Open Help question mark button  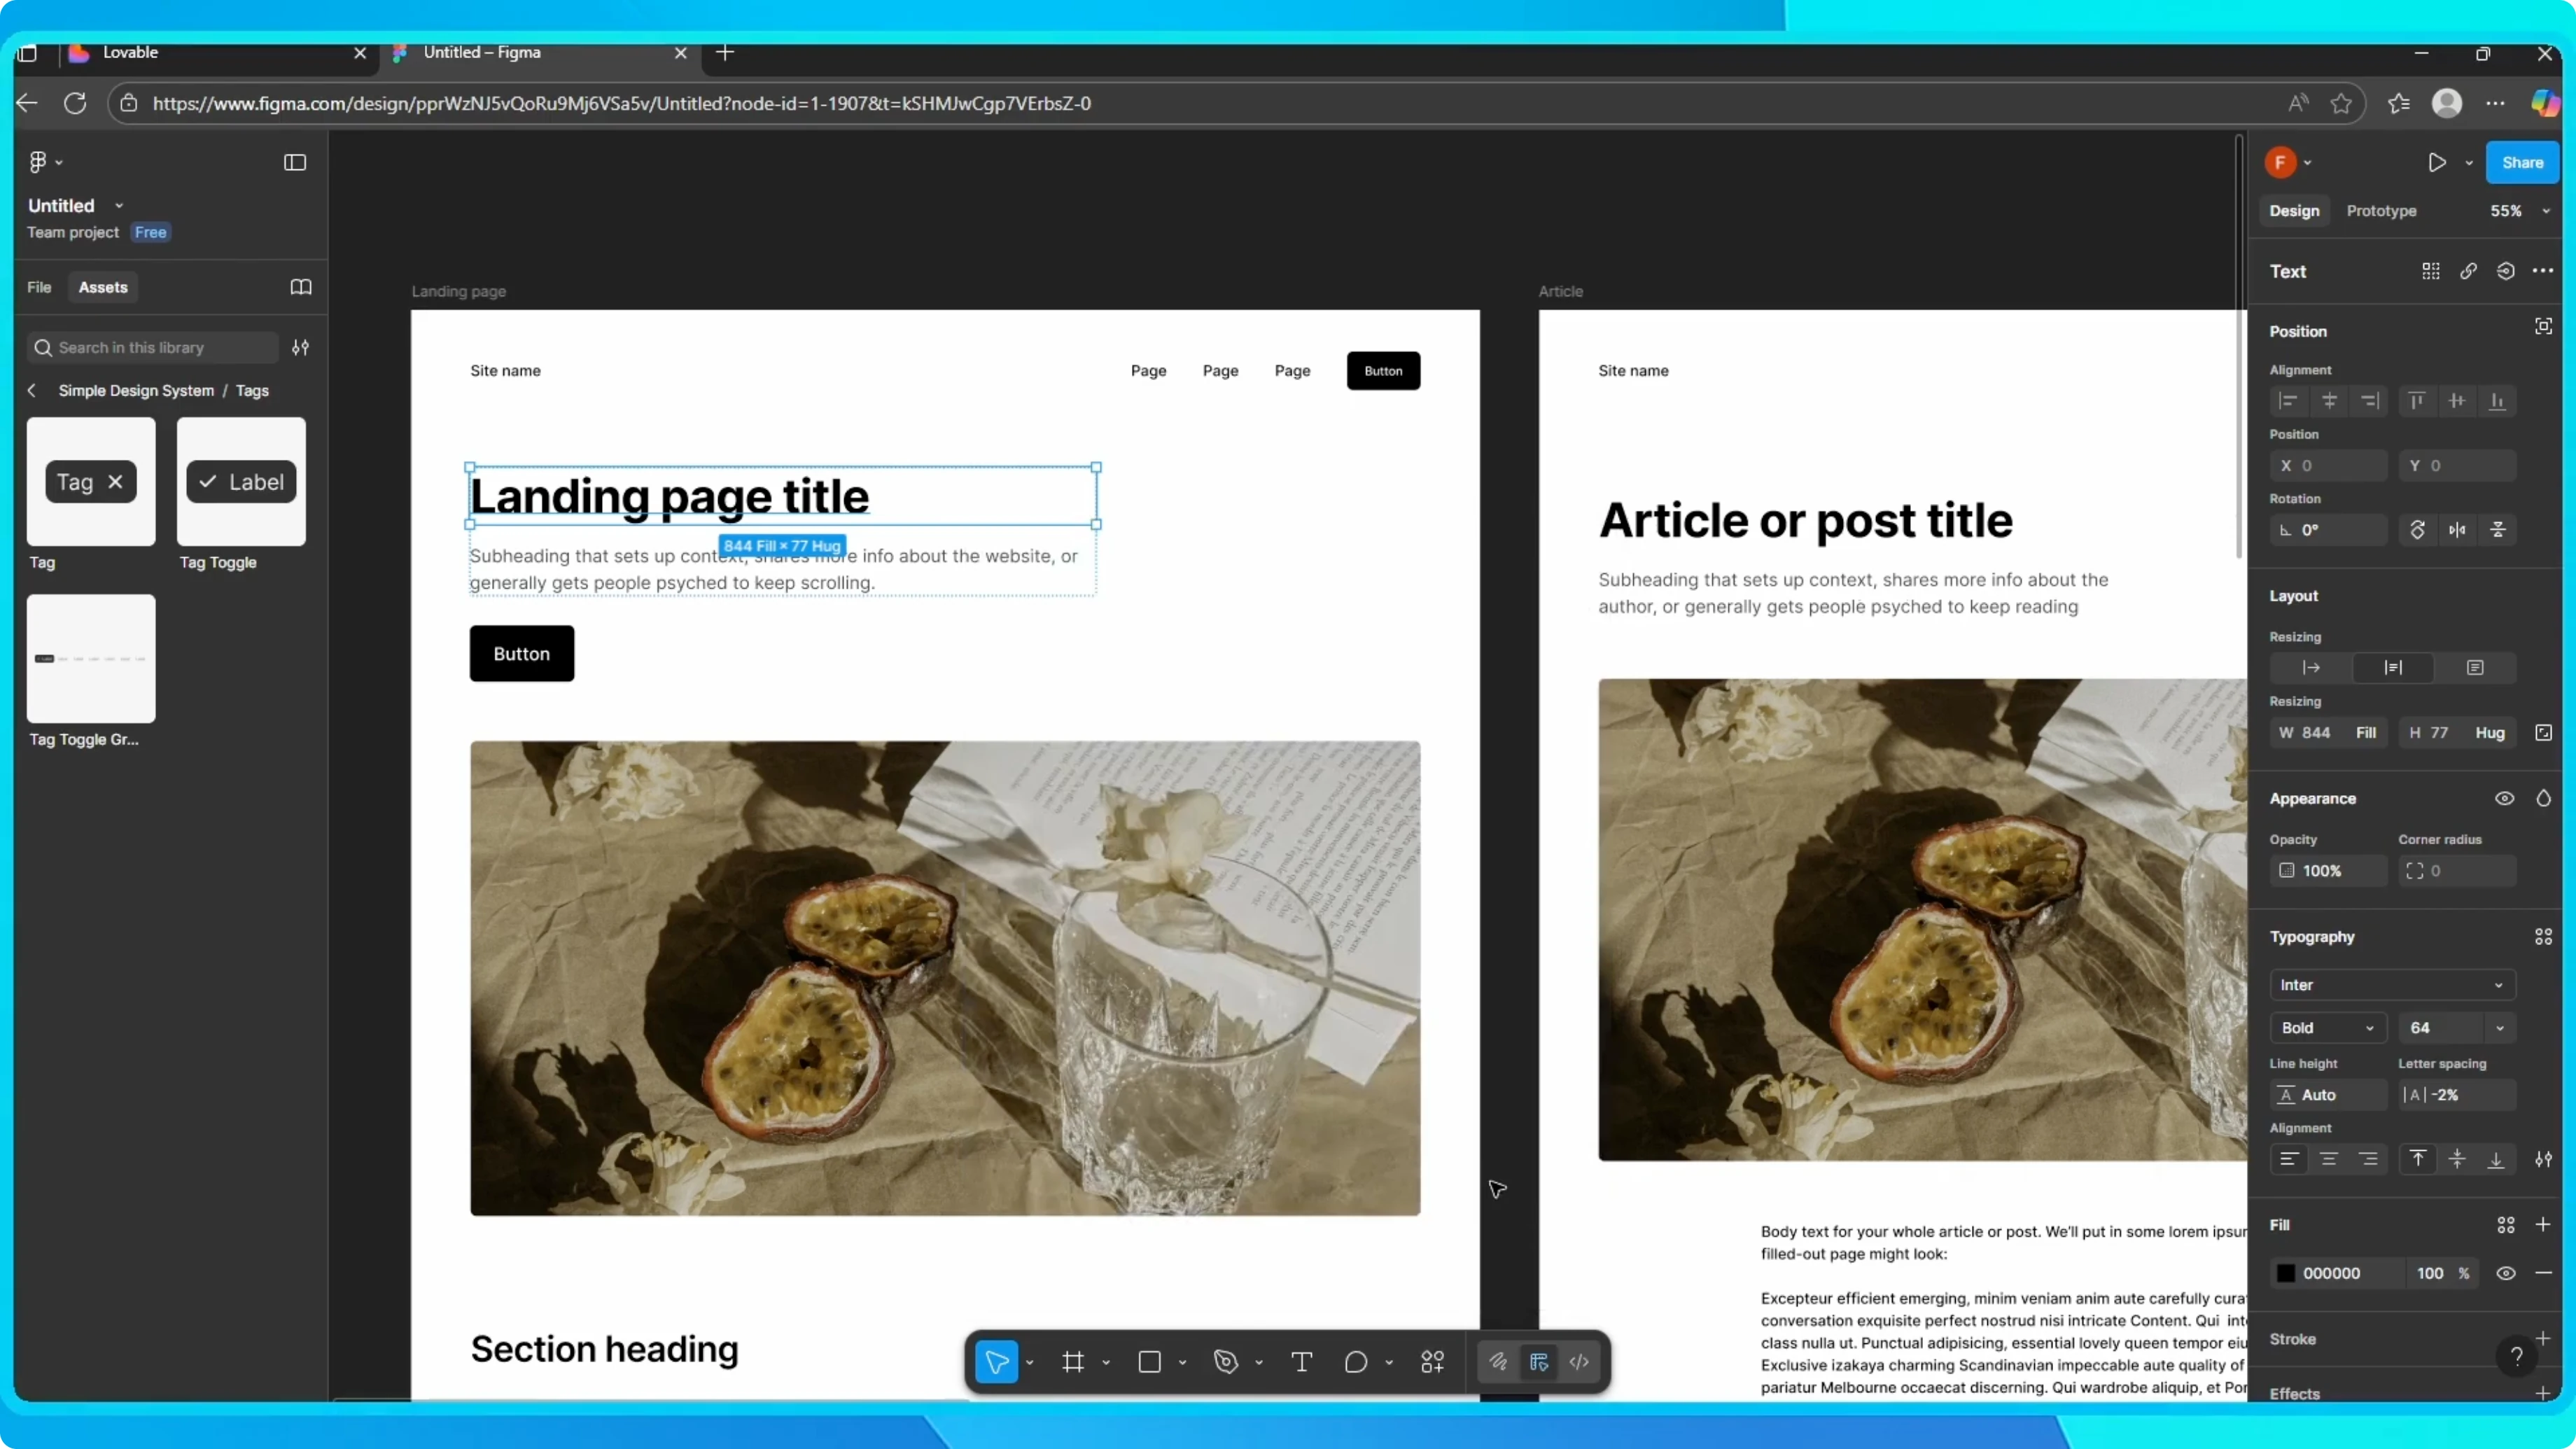tap(2517, 1356)
